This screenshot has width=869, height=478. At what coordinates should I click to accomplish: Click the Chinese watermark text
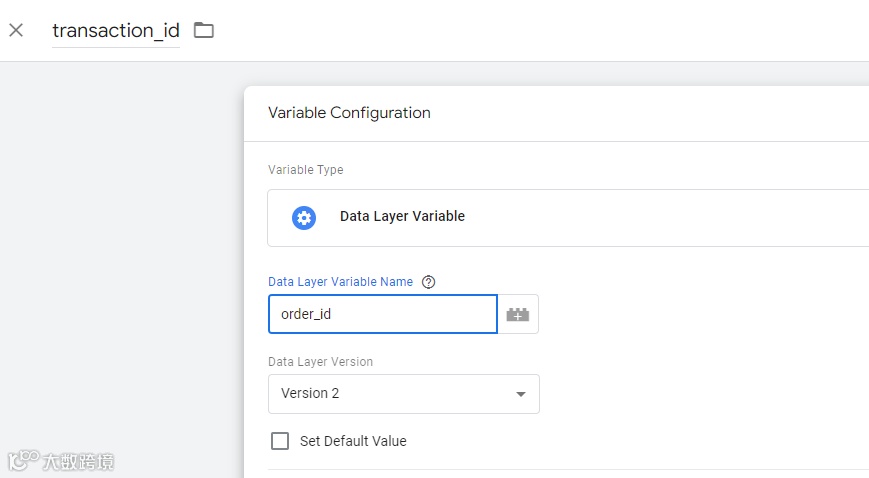click(x=78, y=462)
